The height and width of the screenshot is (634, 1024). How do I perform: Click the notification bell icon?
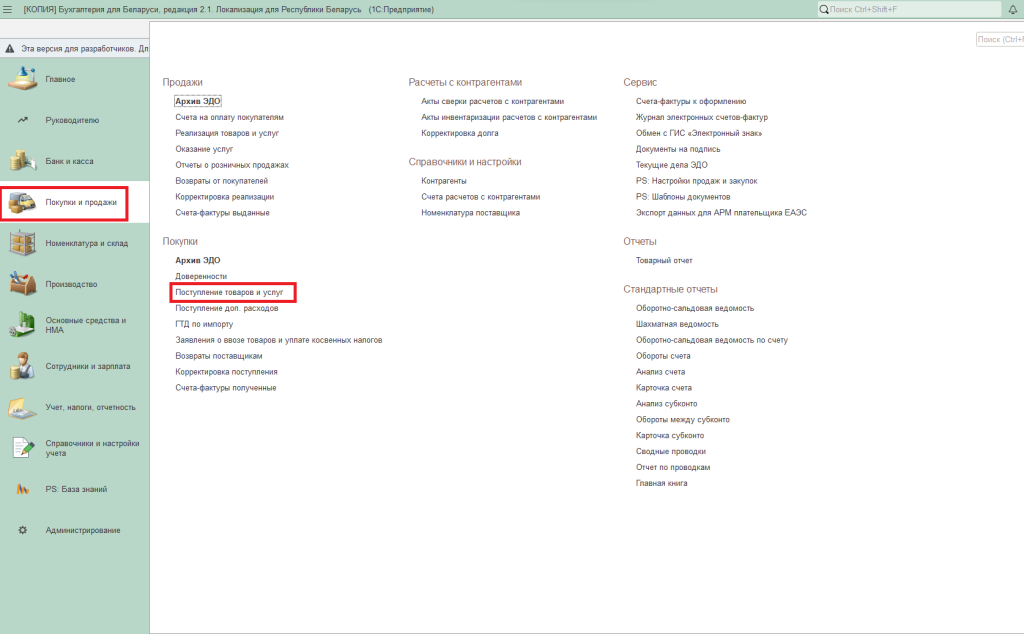pos(1012,9)
